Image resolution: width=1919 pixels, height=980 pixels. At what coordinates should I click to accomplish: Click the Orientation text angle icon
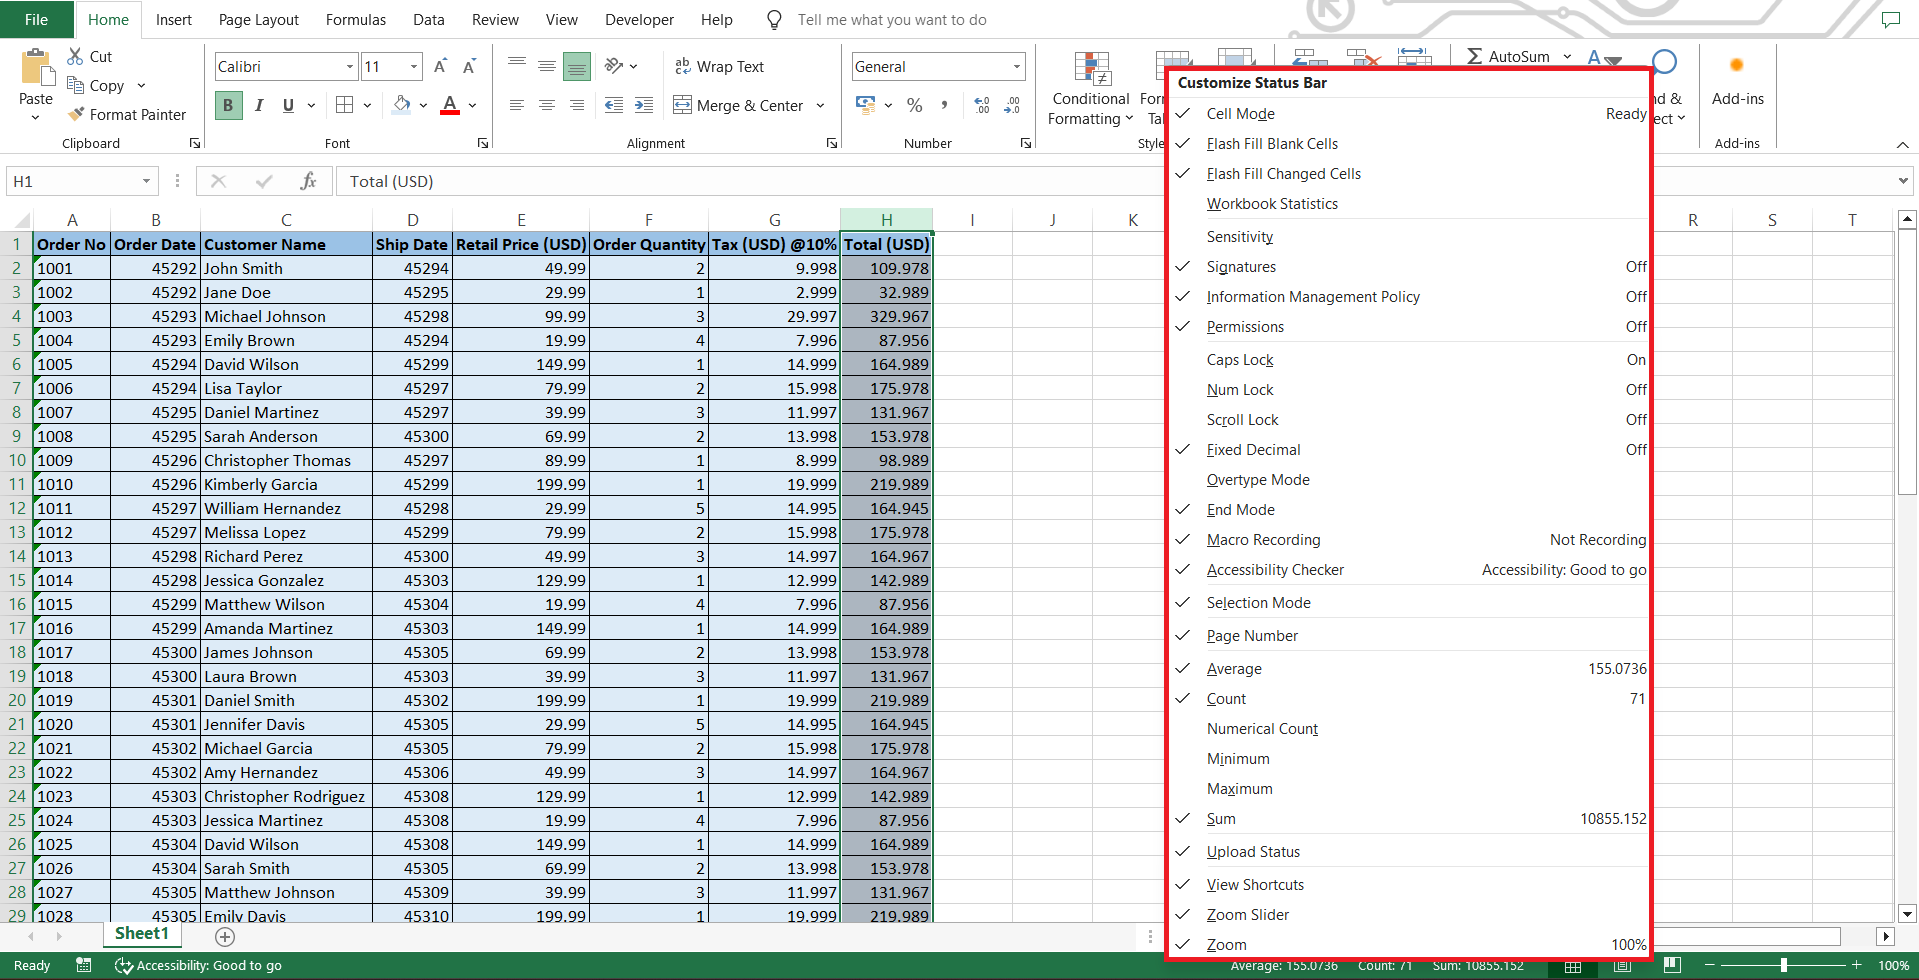[614, 66]
